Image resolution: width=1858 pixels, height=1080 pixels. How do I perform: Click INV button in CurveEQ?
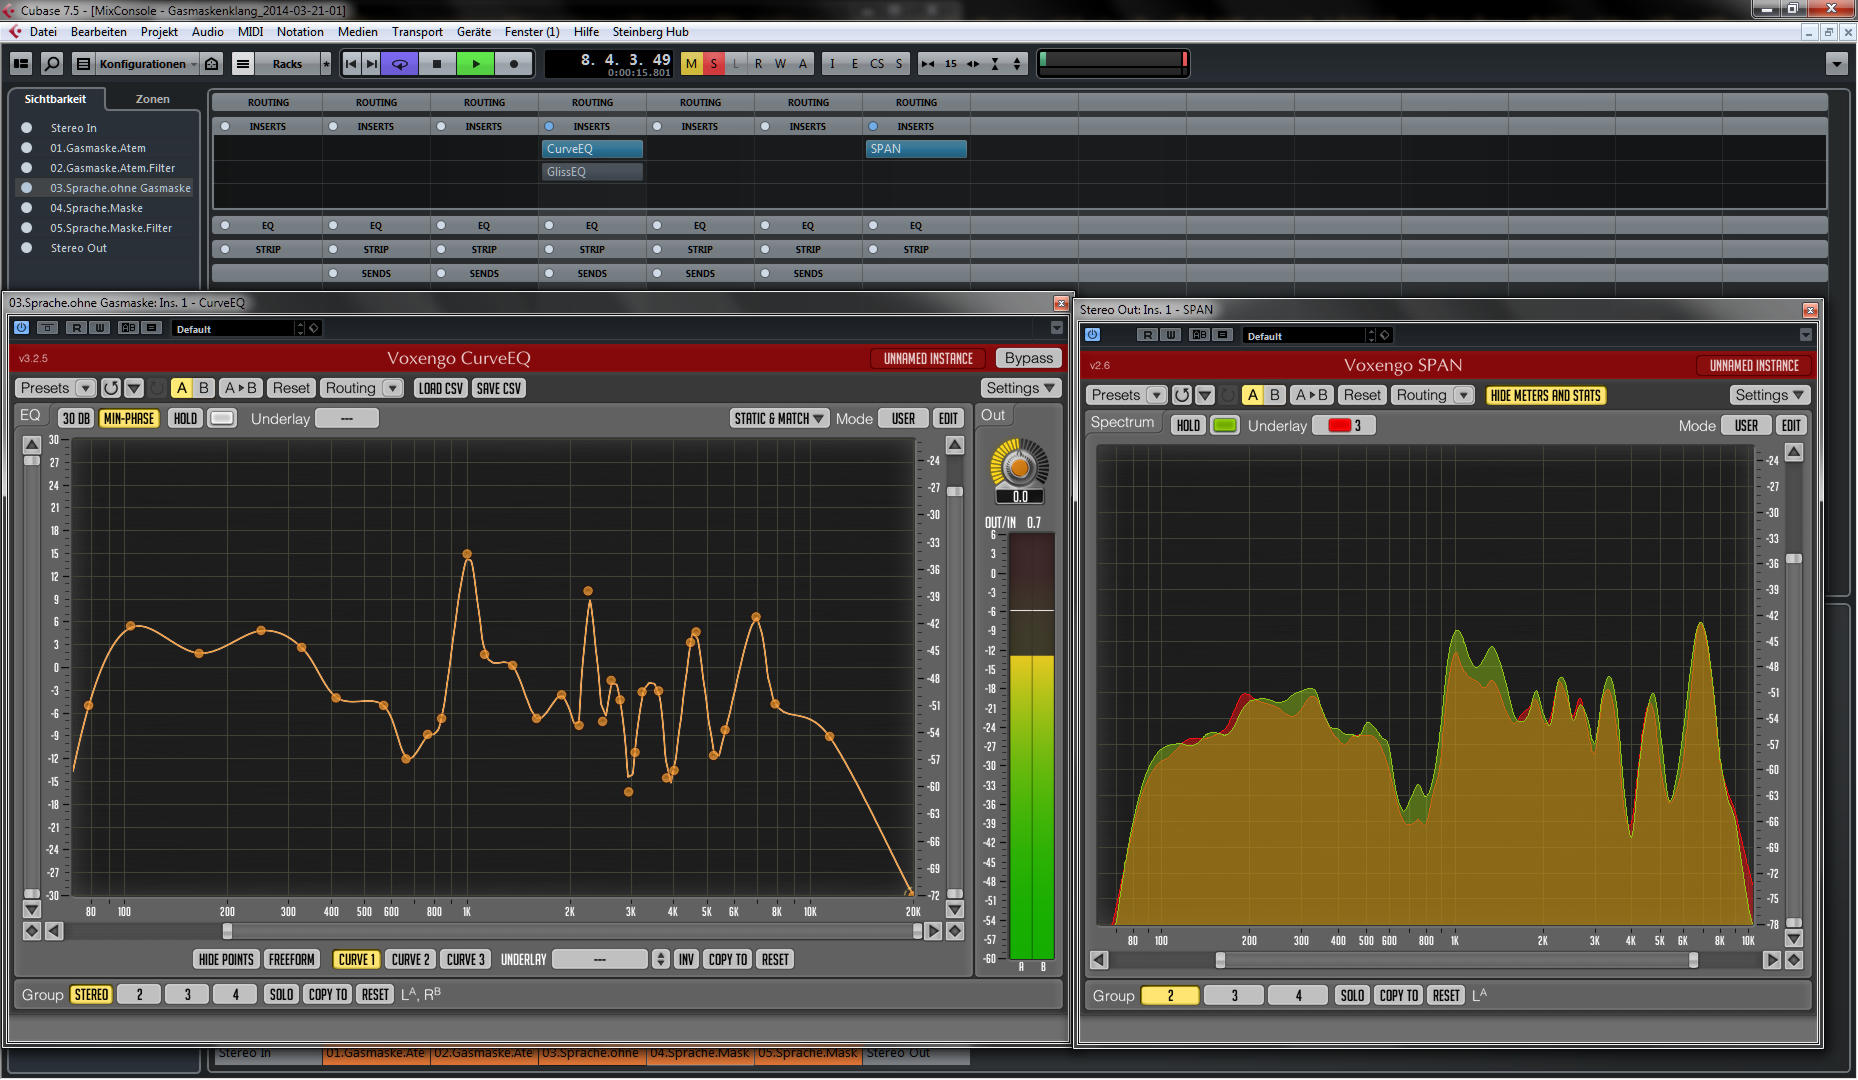686,959
